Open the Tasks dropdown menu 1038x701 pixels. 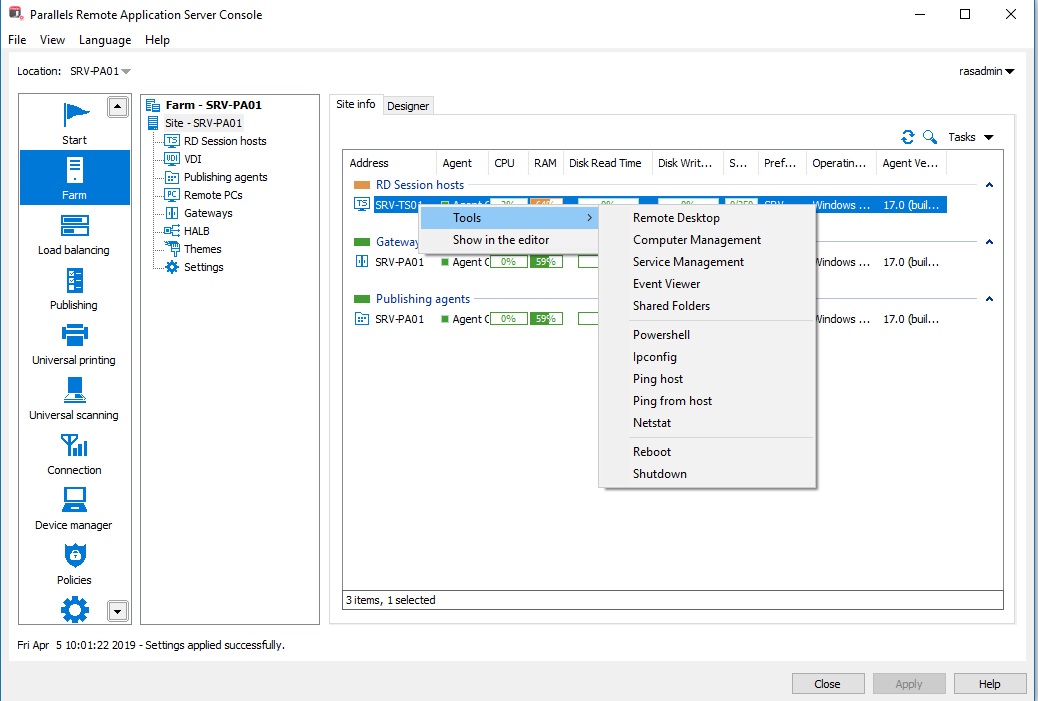point(970,137)
